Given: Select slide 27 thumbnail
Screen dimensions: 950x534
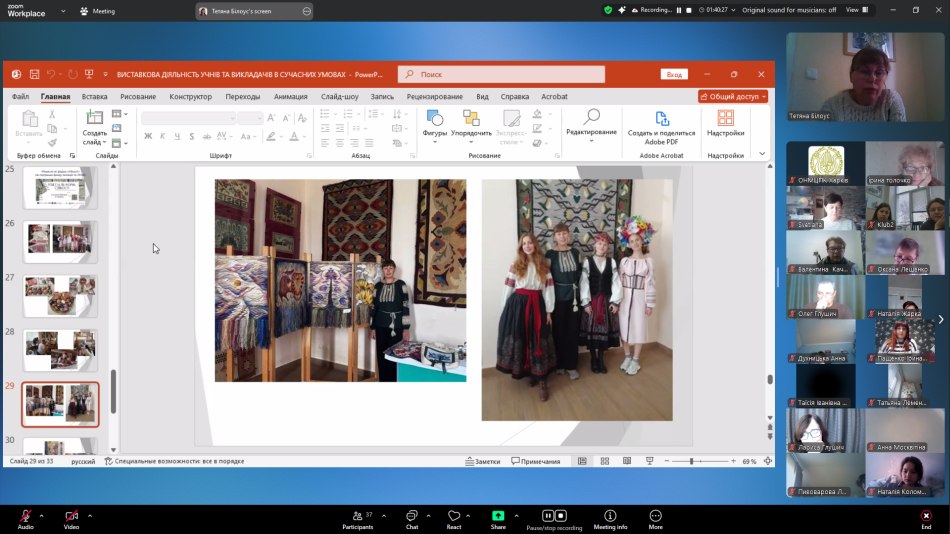Looking at the screenshot, I should click(x=60, y=296).
